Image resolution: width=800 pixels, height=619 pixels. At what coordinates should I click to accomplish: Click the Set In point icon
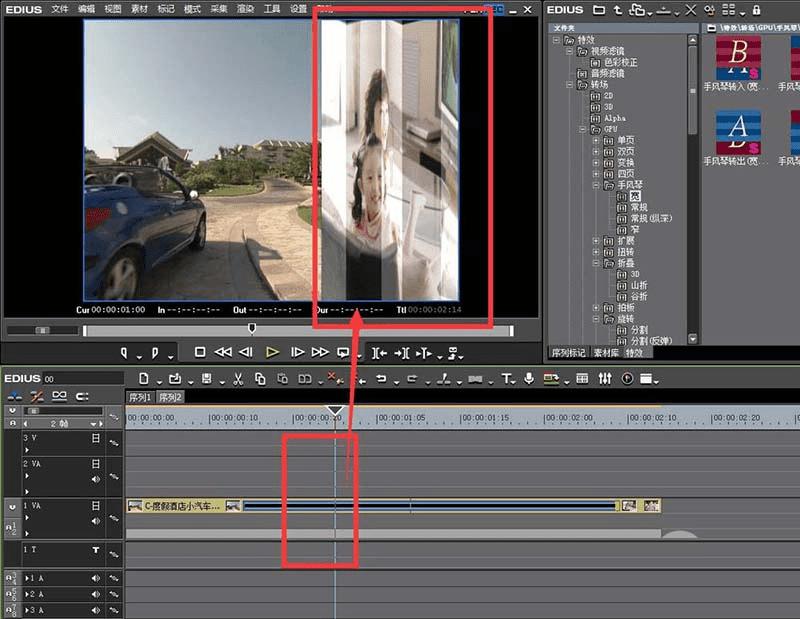(x=125, y=352)
